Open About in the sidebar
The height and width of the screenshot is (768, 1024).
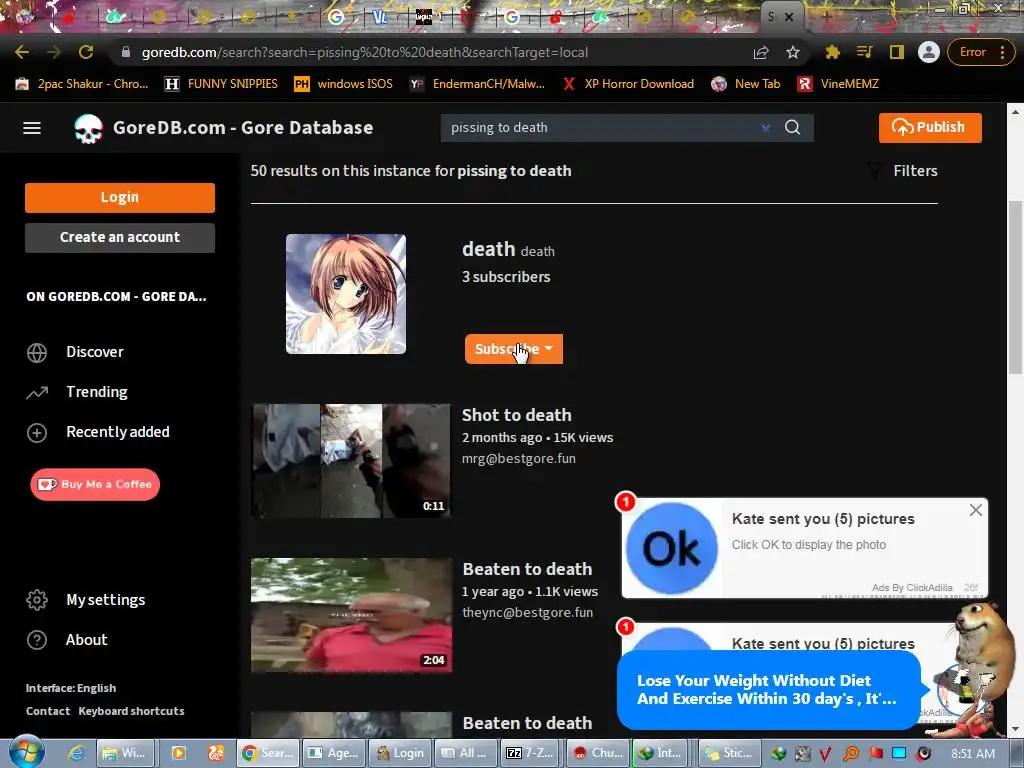pyautogui.click(x=86, y=640)
